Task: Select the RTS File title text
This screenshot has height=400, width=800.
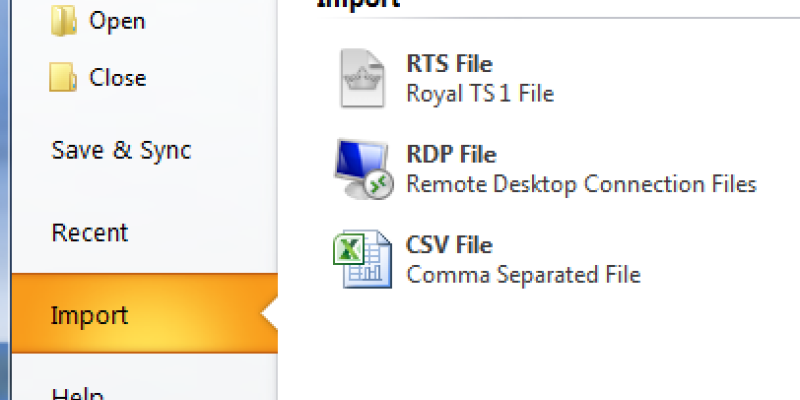Action: tap(449, 65)
